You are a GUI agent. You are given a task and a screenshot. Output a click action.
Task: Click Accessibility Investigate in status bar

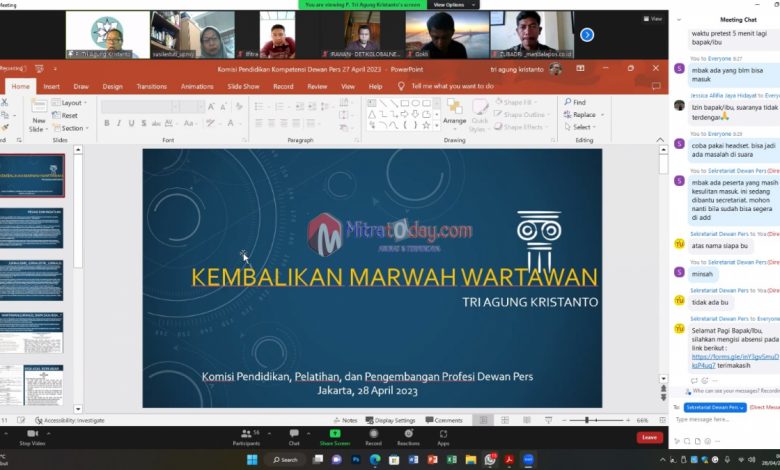70,420
